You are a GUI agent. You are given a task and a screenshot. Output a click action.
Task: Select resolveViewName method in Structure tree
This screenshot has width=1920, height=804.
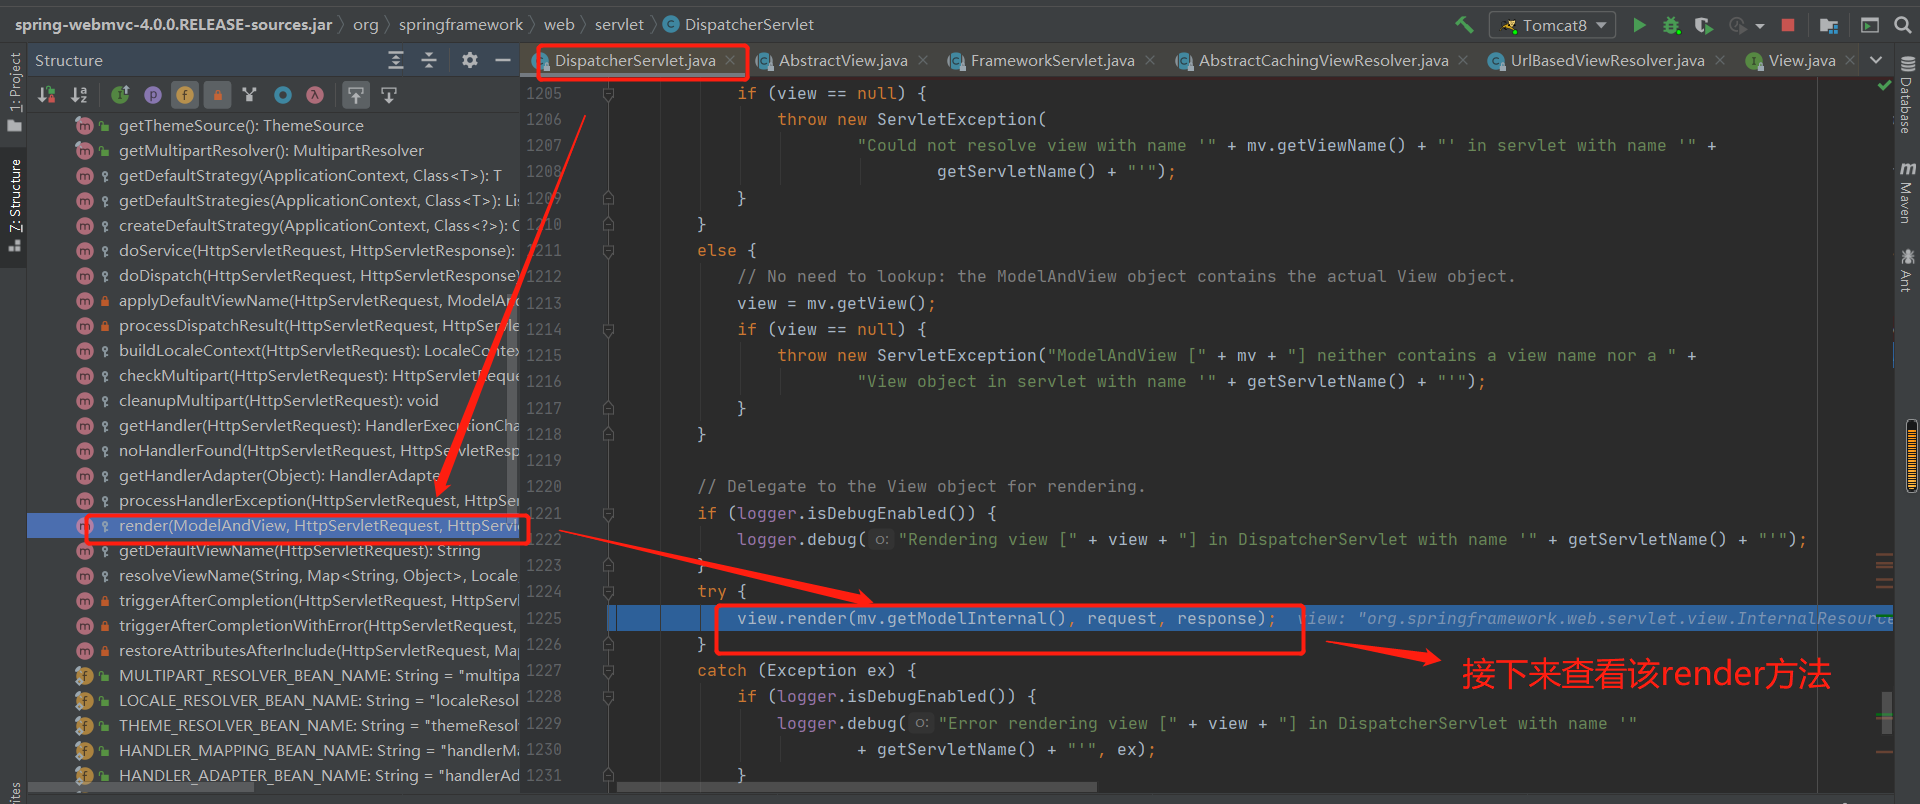(x=273, y=576)
